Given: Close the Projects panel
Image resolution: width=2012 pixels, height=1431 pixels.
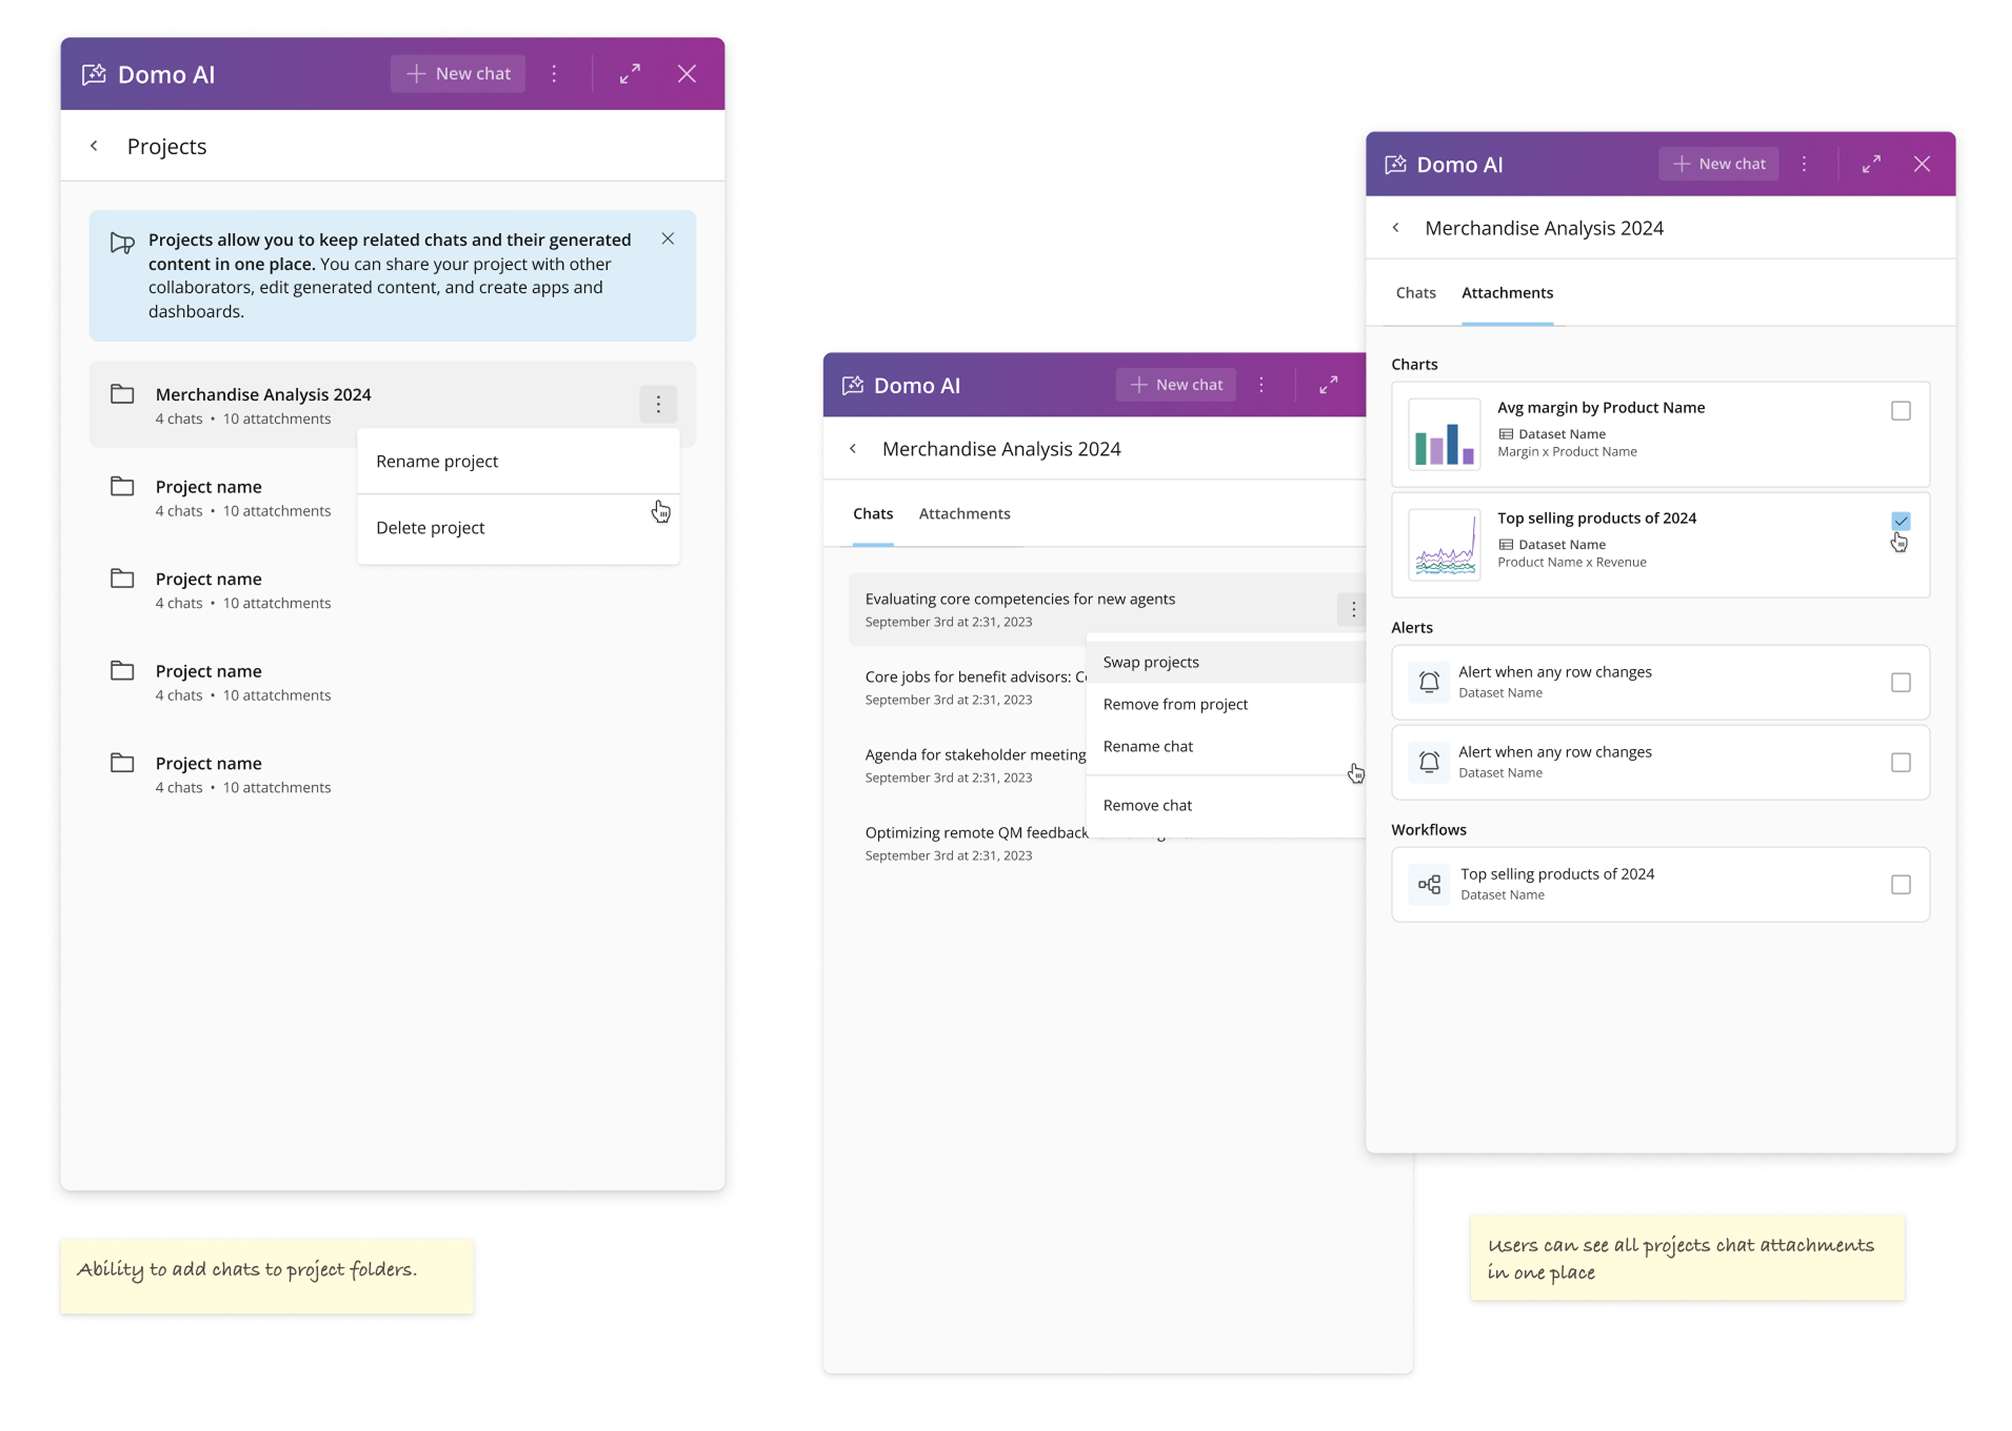Looking at the screenshot, I should coord(687,74).
